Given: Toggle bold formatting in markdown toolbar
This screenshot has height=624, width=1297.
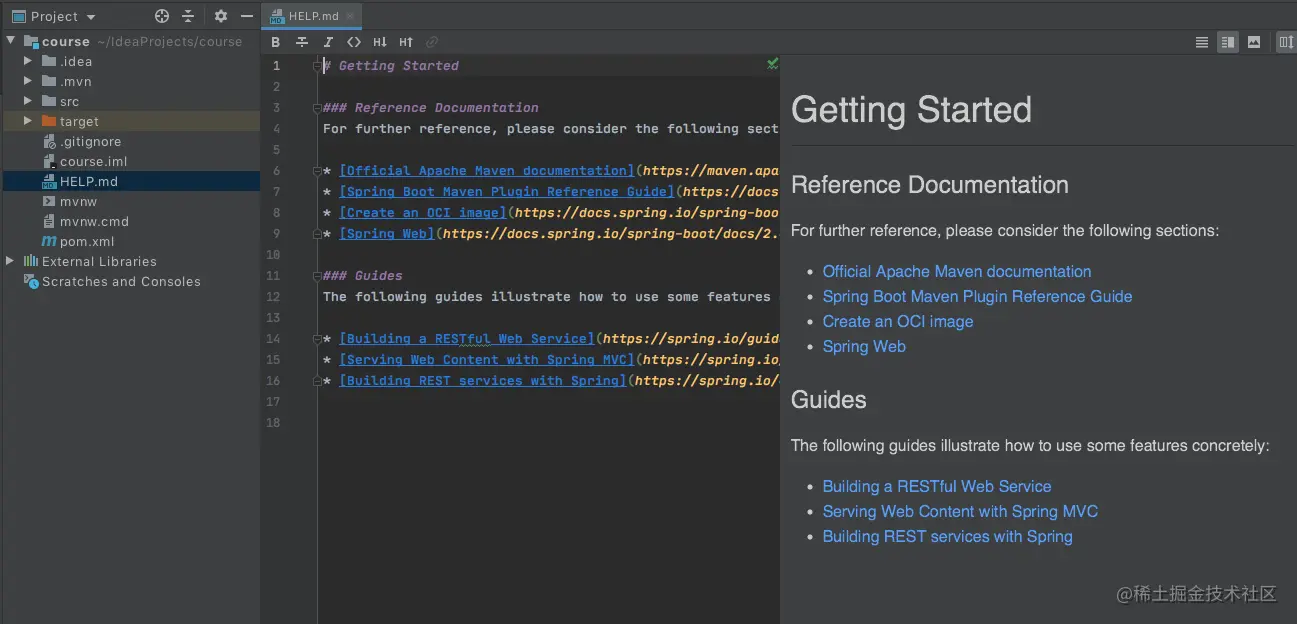Looking at the screenshot, I should (x=276, y=42).
